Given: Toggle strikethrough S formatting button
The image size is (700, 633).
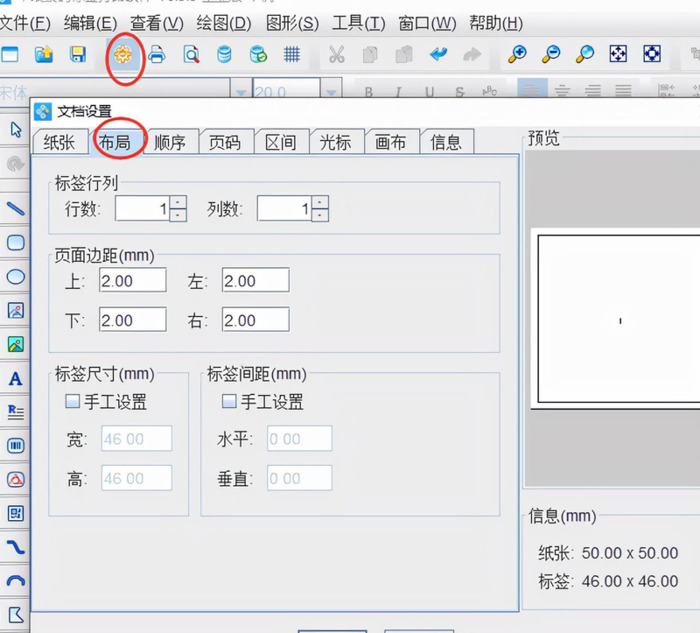Looking at the screenshot, I should 460,92.
